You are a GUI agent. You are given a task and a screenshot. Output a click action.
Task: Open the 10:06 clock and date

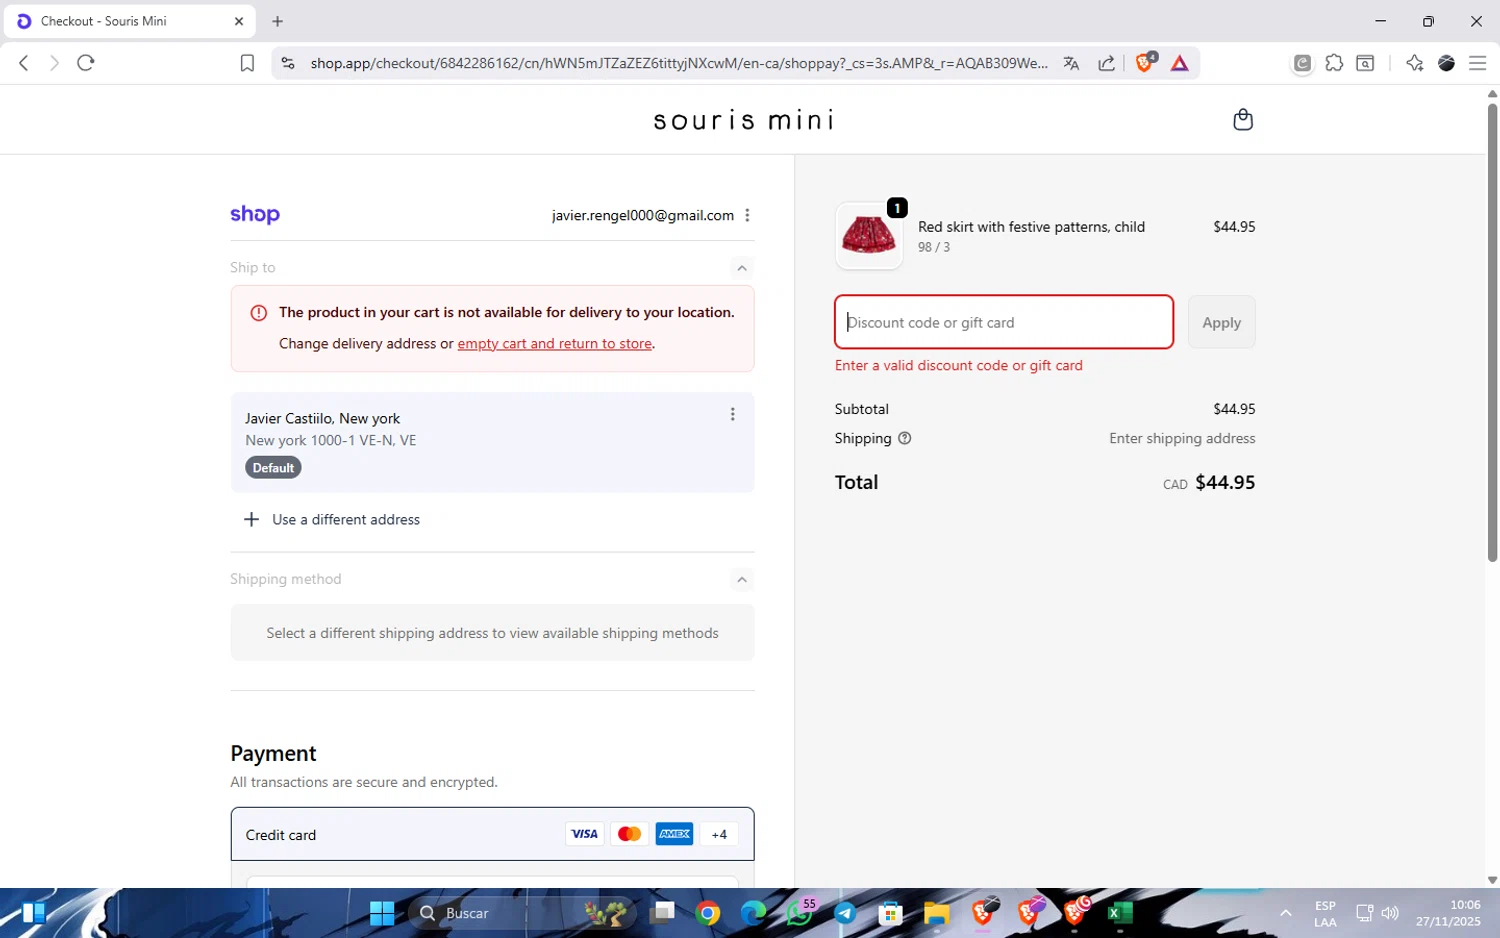click(1448, 913)
